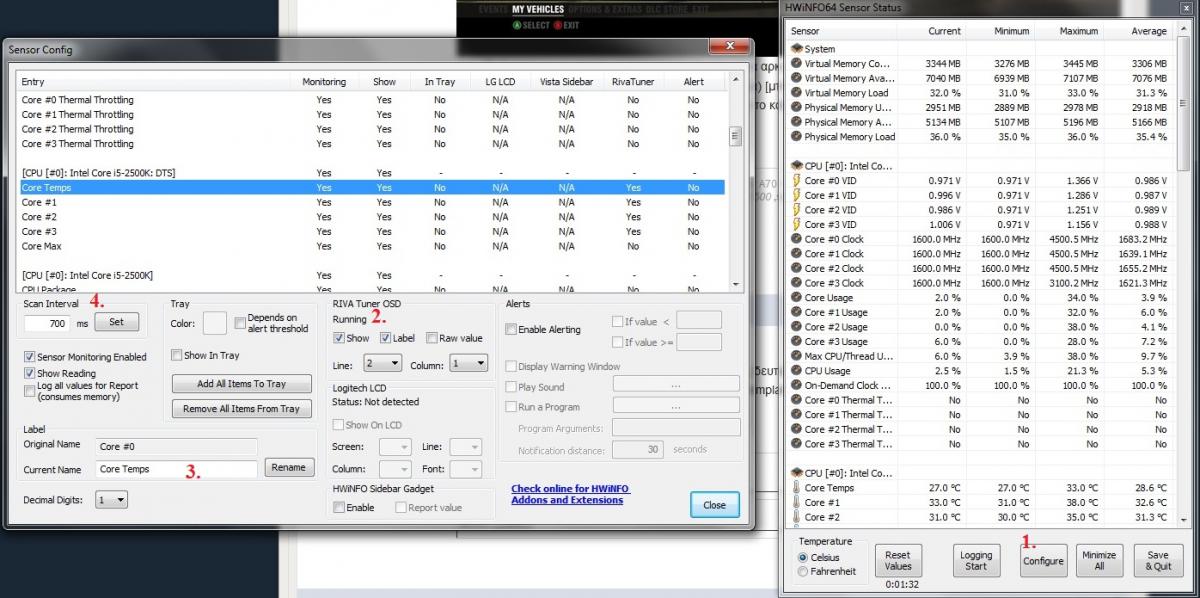The width and height of the screenshot is (1200, 598).
Task: Click the clock icon beside Core #0 Clock
Action: click(796, 239)
